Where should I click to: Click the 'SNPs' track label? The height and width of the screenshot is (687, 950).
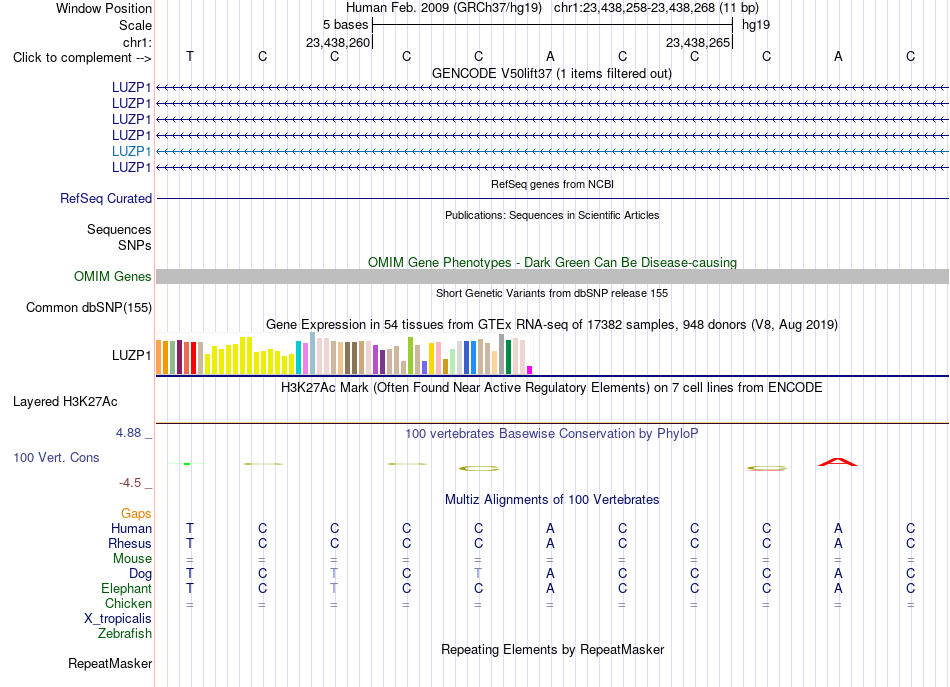135,245
